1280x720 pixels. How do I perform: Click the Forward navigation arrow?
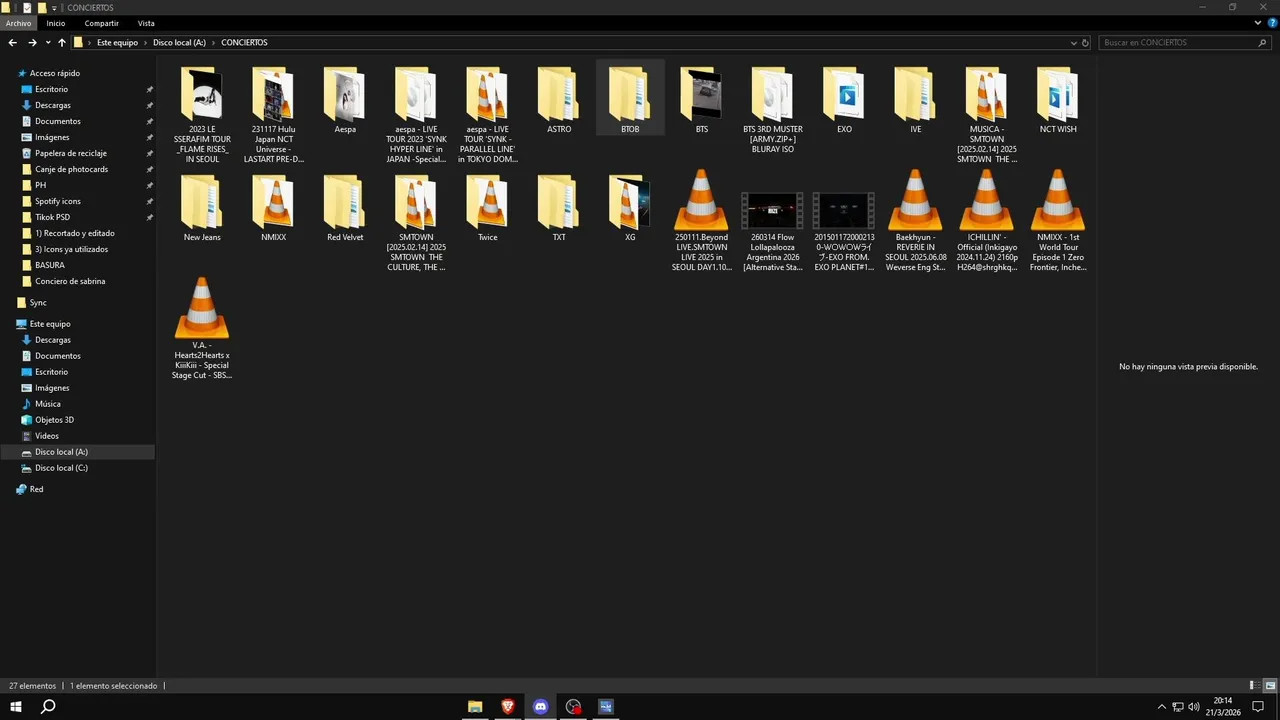coord(32,43)
